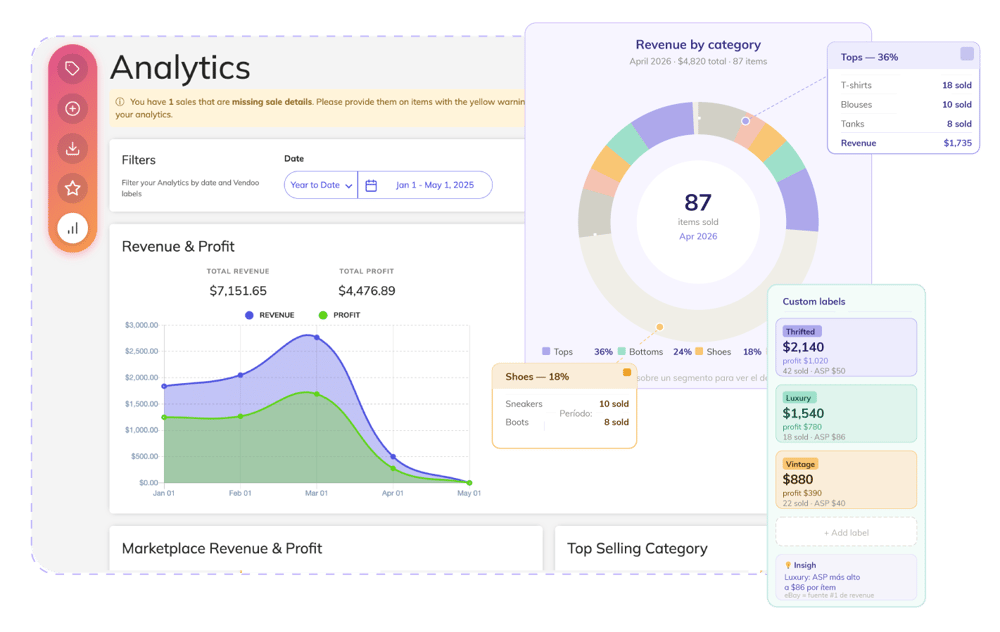Click the lightbulb icon beside Insight
Viewport: 1000px width, 632px height.
[x=788, y=565]
